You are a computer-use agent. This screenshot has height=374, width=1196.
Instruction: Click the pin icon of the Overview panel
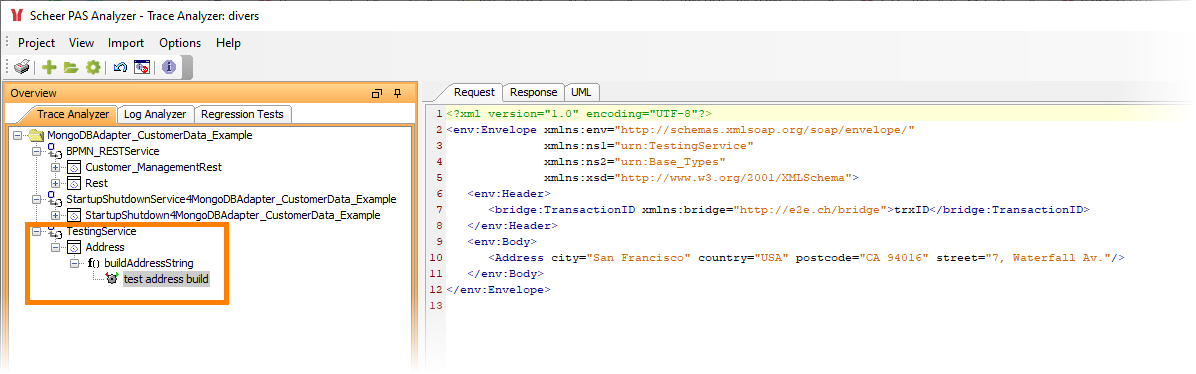point(397,93)
